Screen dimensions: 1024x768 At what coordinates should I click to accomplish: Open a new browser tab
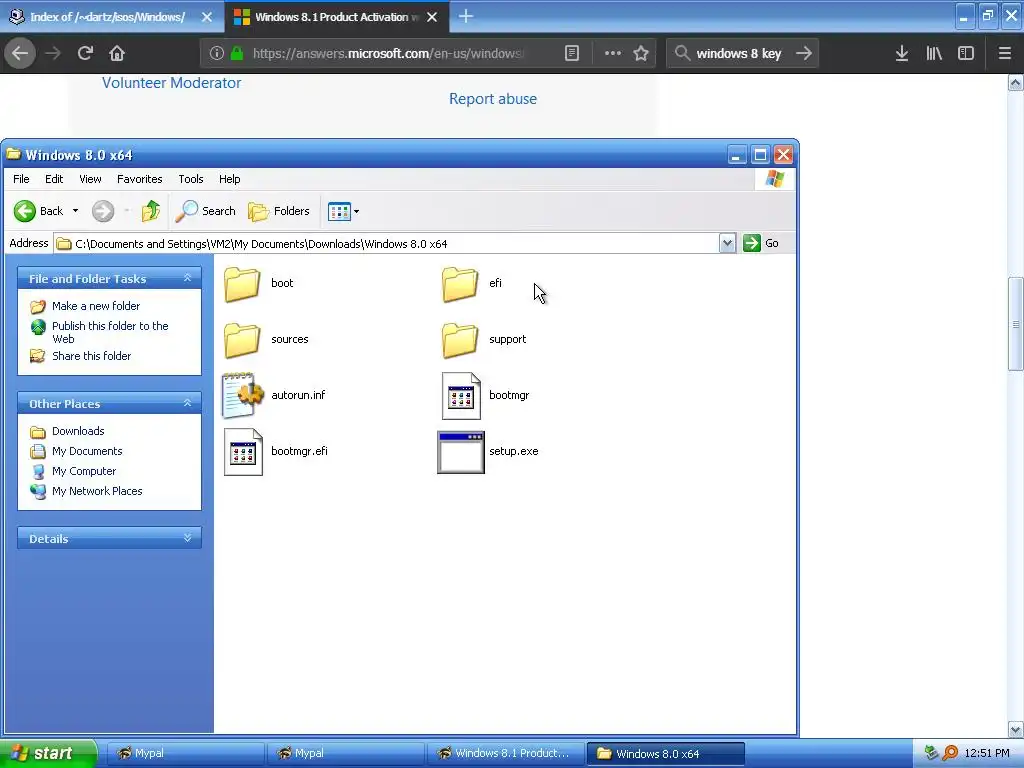[x=466, y=16]
